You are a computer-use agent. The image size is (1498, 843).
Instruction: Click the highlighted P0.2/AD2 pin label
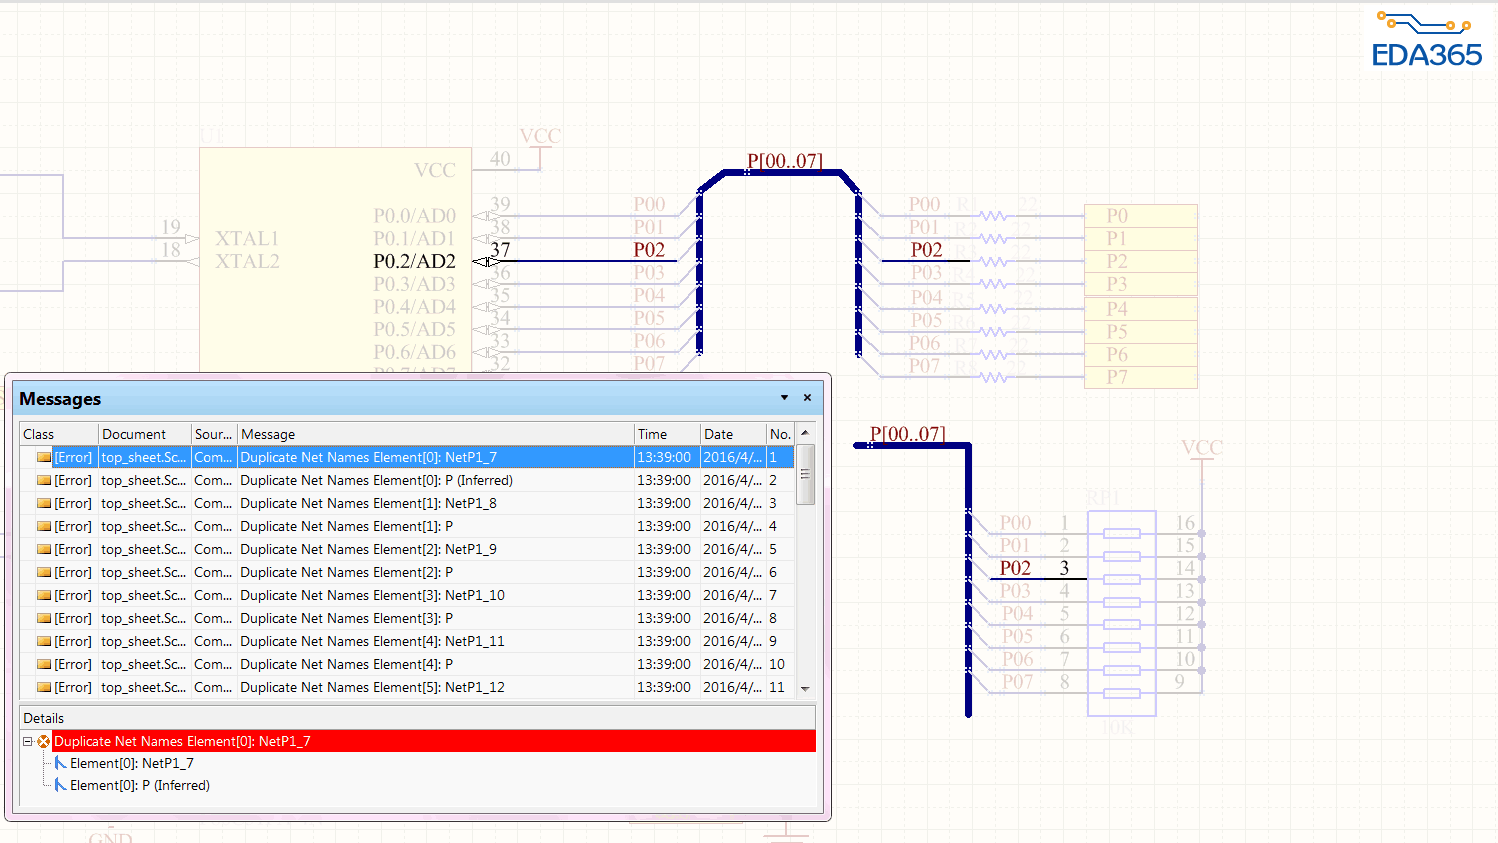click(x=414, y=262)
